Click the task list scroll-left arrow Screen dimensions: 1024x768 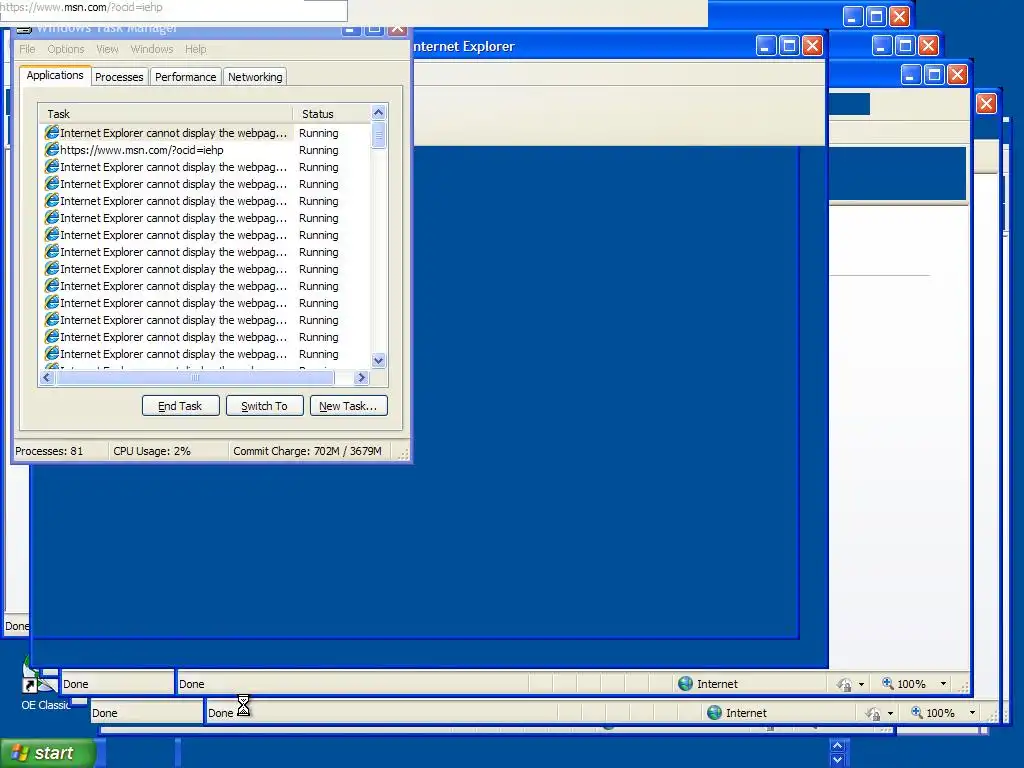click(47, 377)
